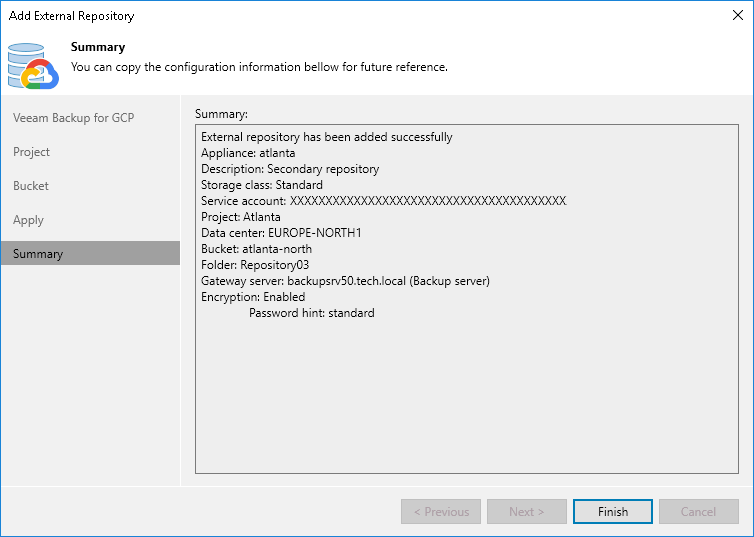
Task: Click the 'Password hint: standard' line
Action: (312, 313)
